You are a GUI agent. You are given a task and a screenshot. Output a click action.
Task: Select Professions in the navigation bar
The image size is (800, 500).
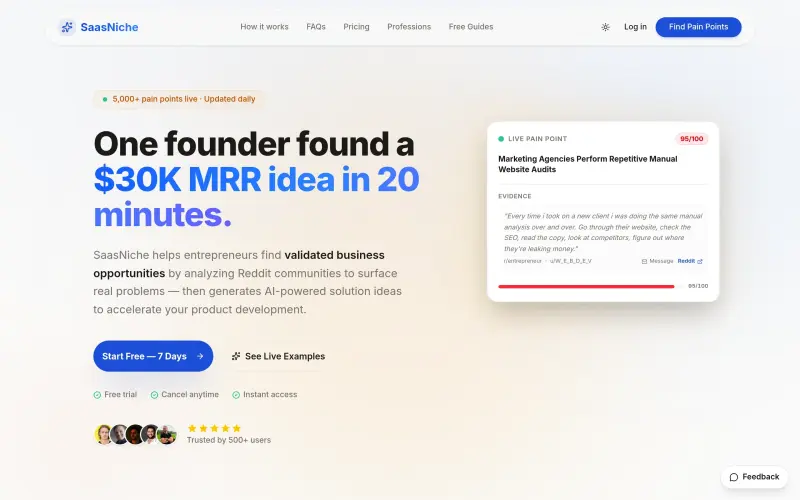[409, 27]
